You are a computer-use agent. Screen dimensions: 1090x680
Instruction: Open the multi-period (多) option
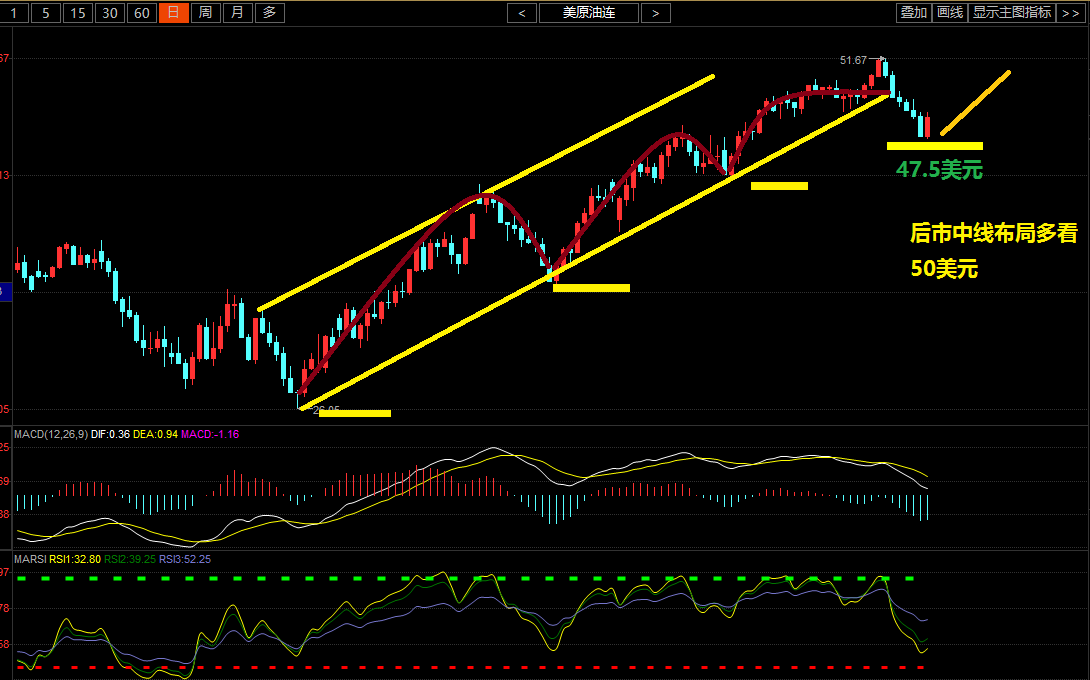click(269, 13)
